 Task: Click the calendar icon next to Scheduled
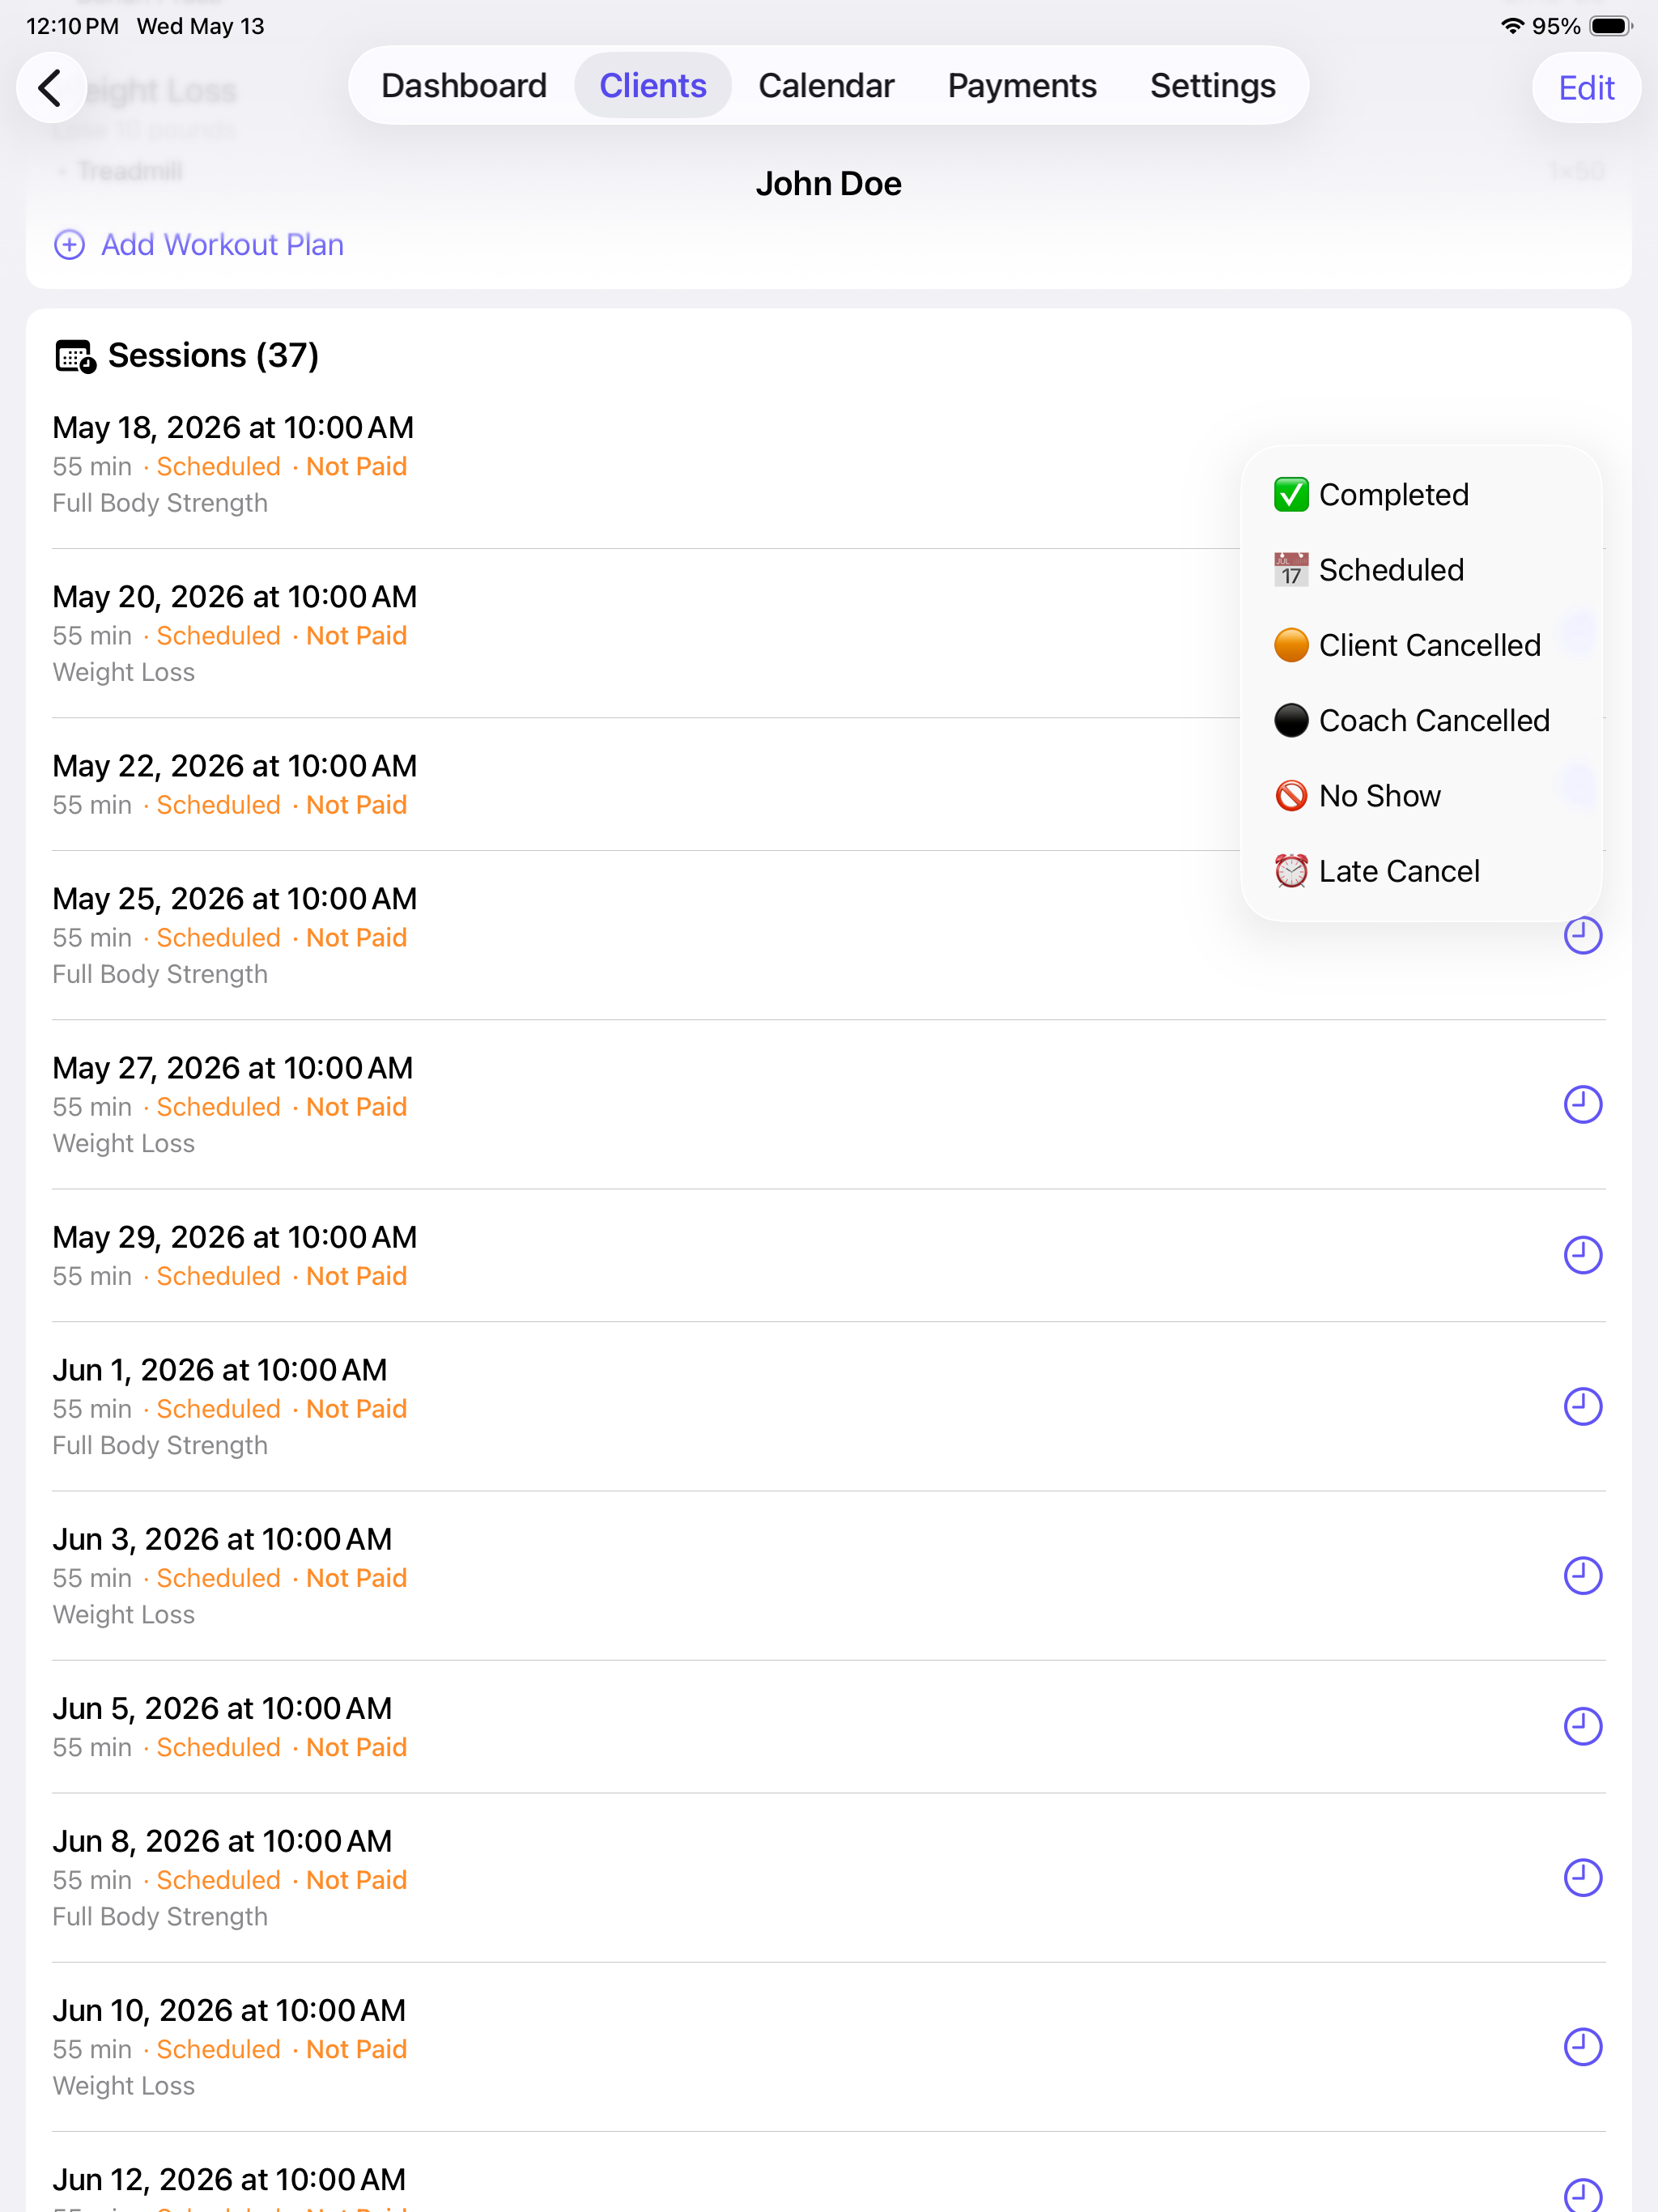(x=1291, y=570)
